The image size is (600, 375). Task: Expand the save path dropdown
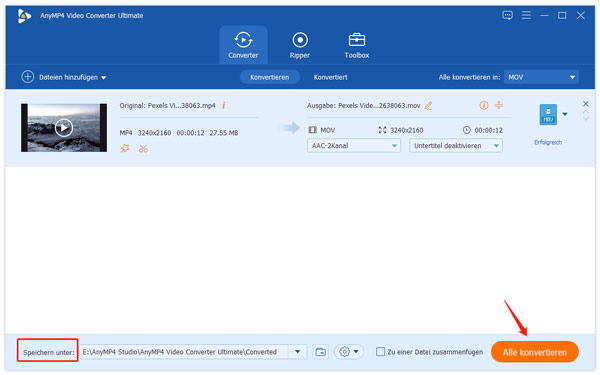point(297,352)
